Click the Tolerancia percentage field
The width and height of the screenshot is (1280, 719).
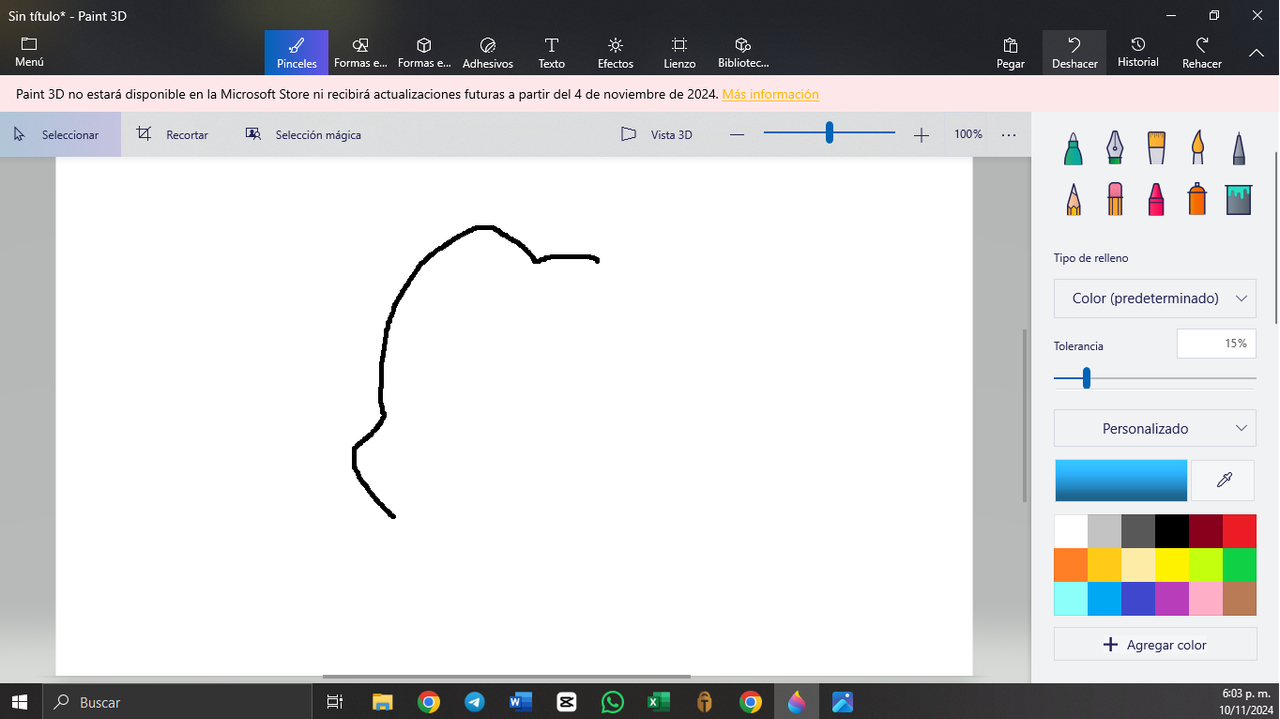[1216, 343]
